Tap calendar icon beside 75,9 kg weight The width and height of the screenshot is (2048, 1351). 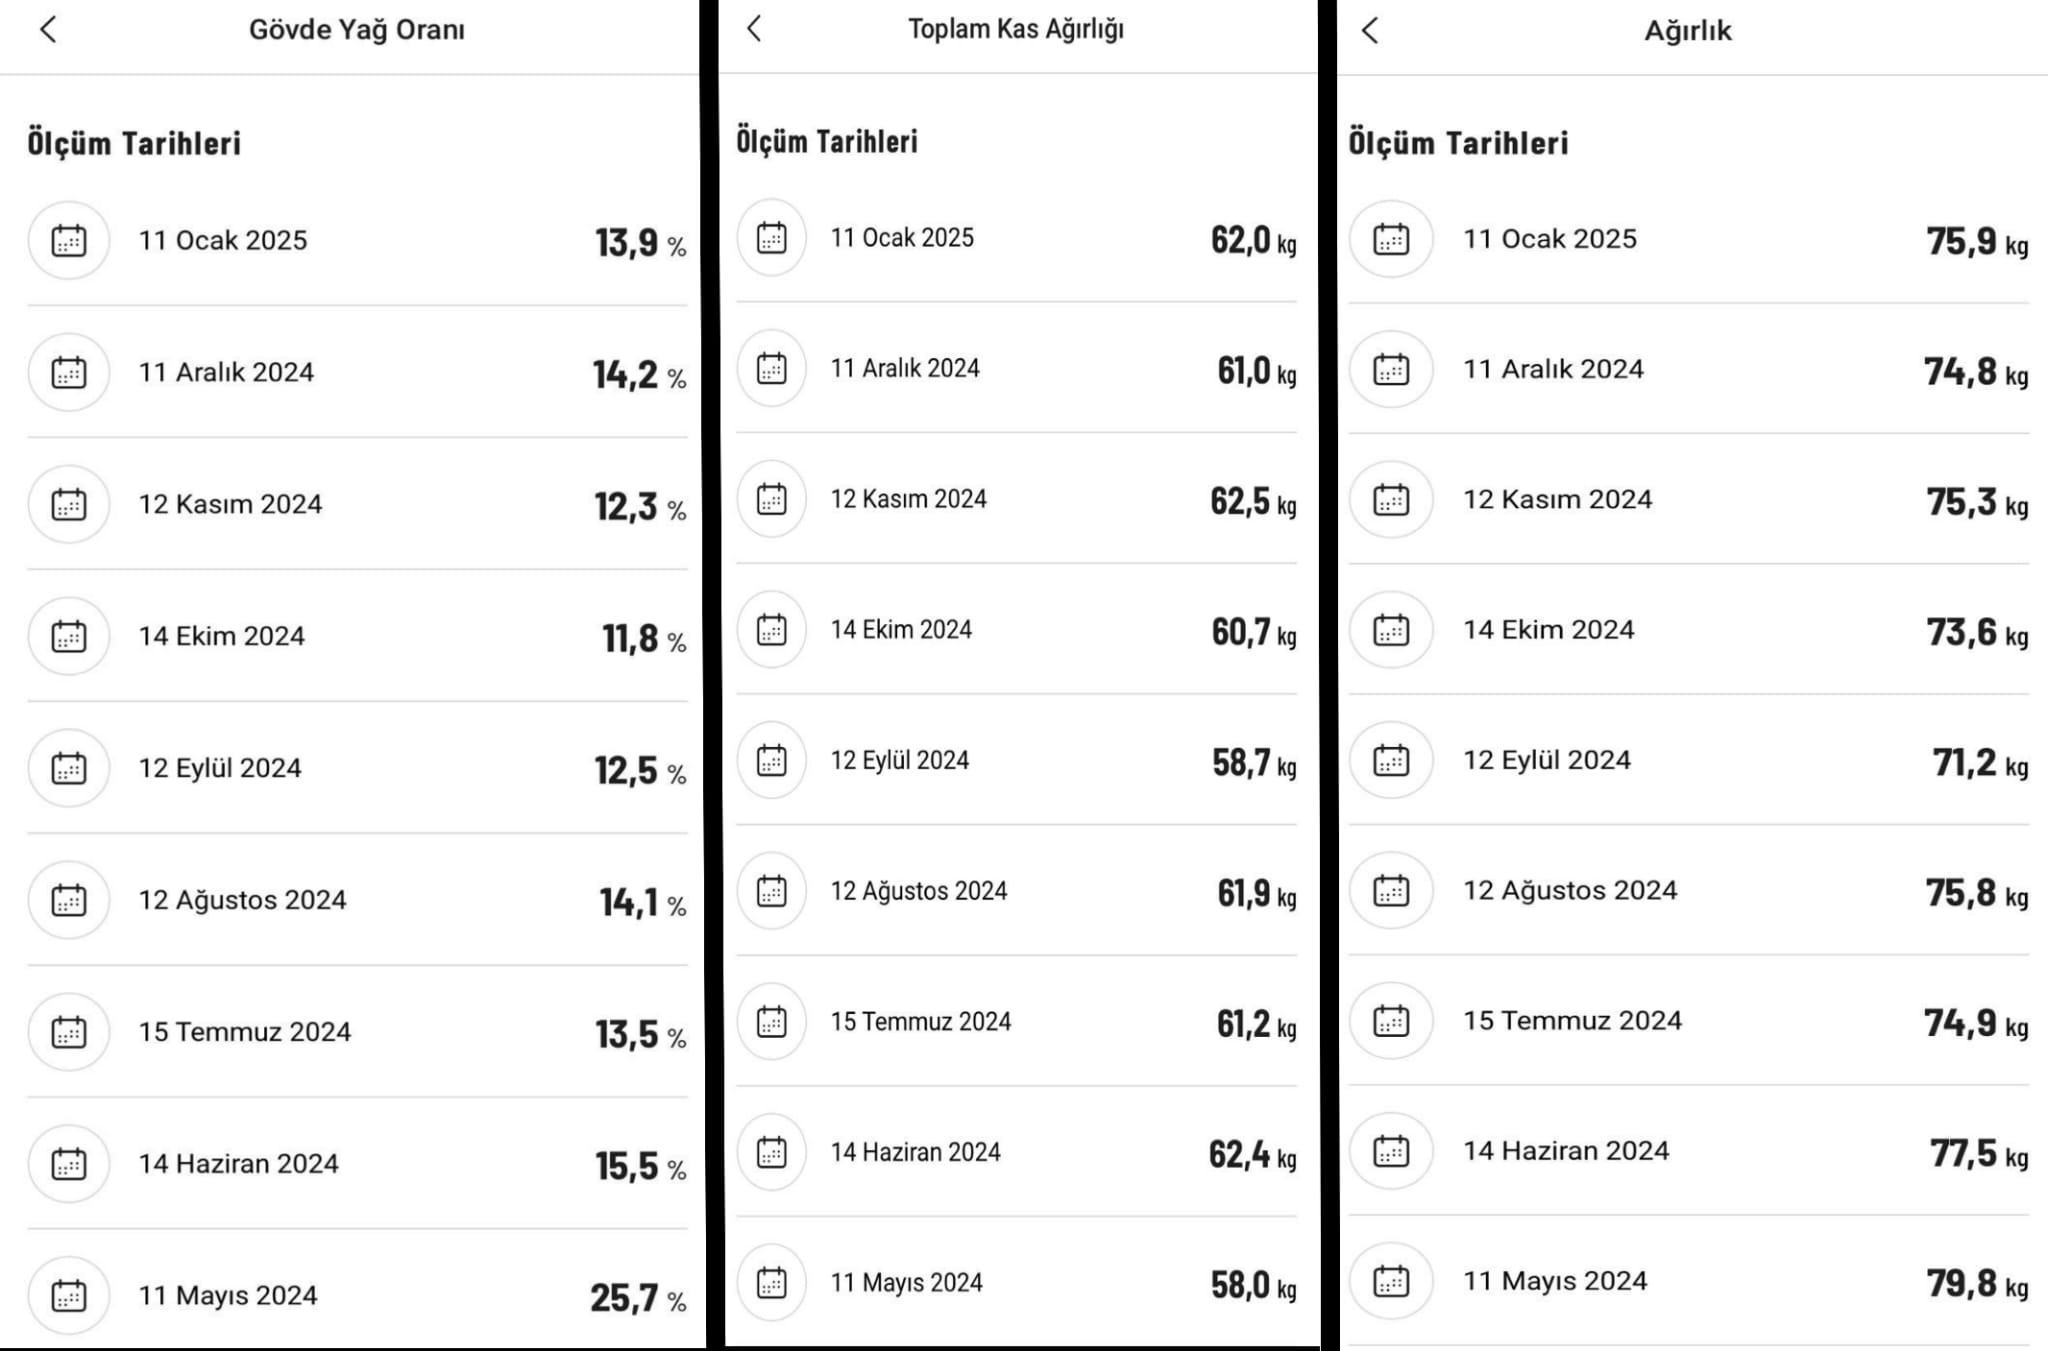point(1391,240)
